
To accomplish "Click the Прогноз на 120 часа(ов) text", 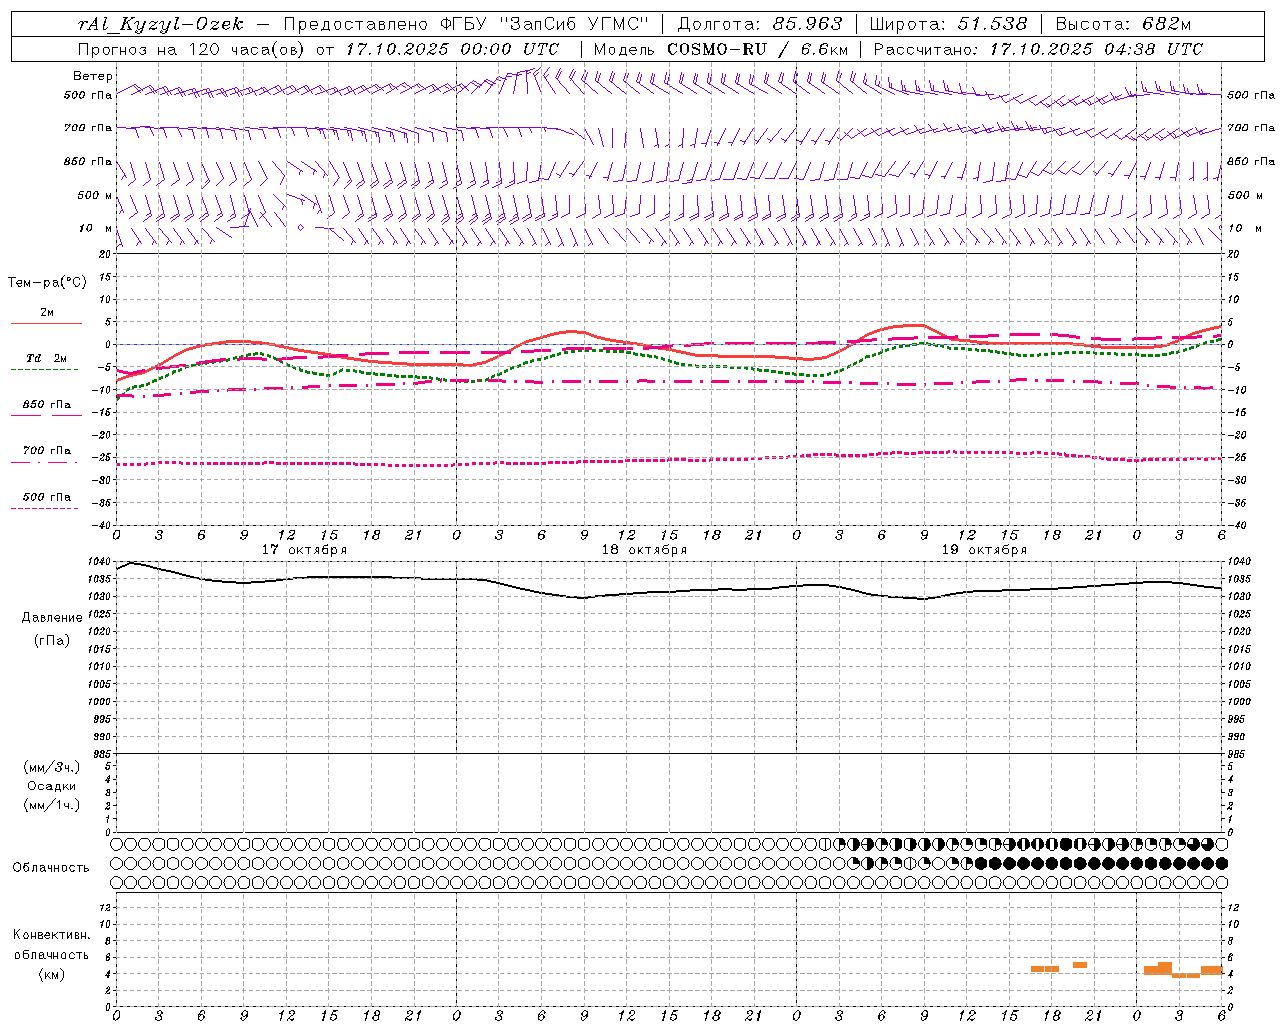I will [192, 49].
